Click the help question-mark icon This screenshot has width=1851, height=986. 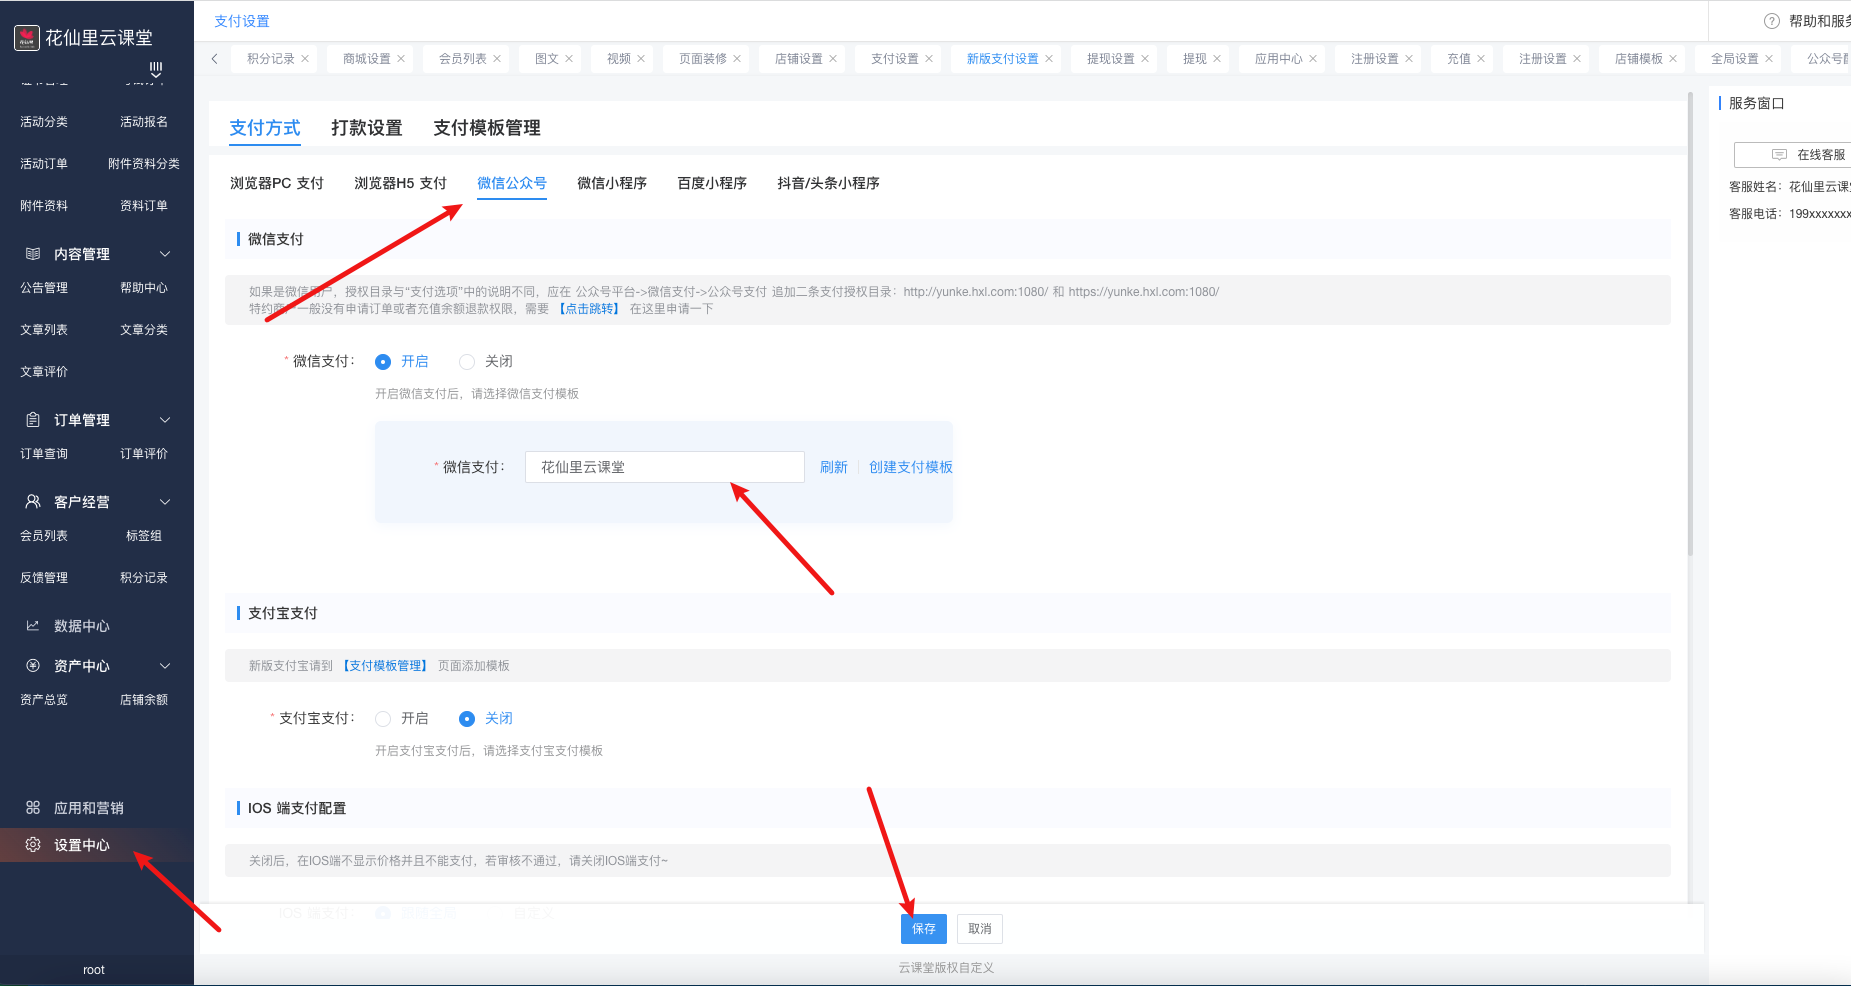tap(1772, 21)
